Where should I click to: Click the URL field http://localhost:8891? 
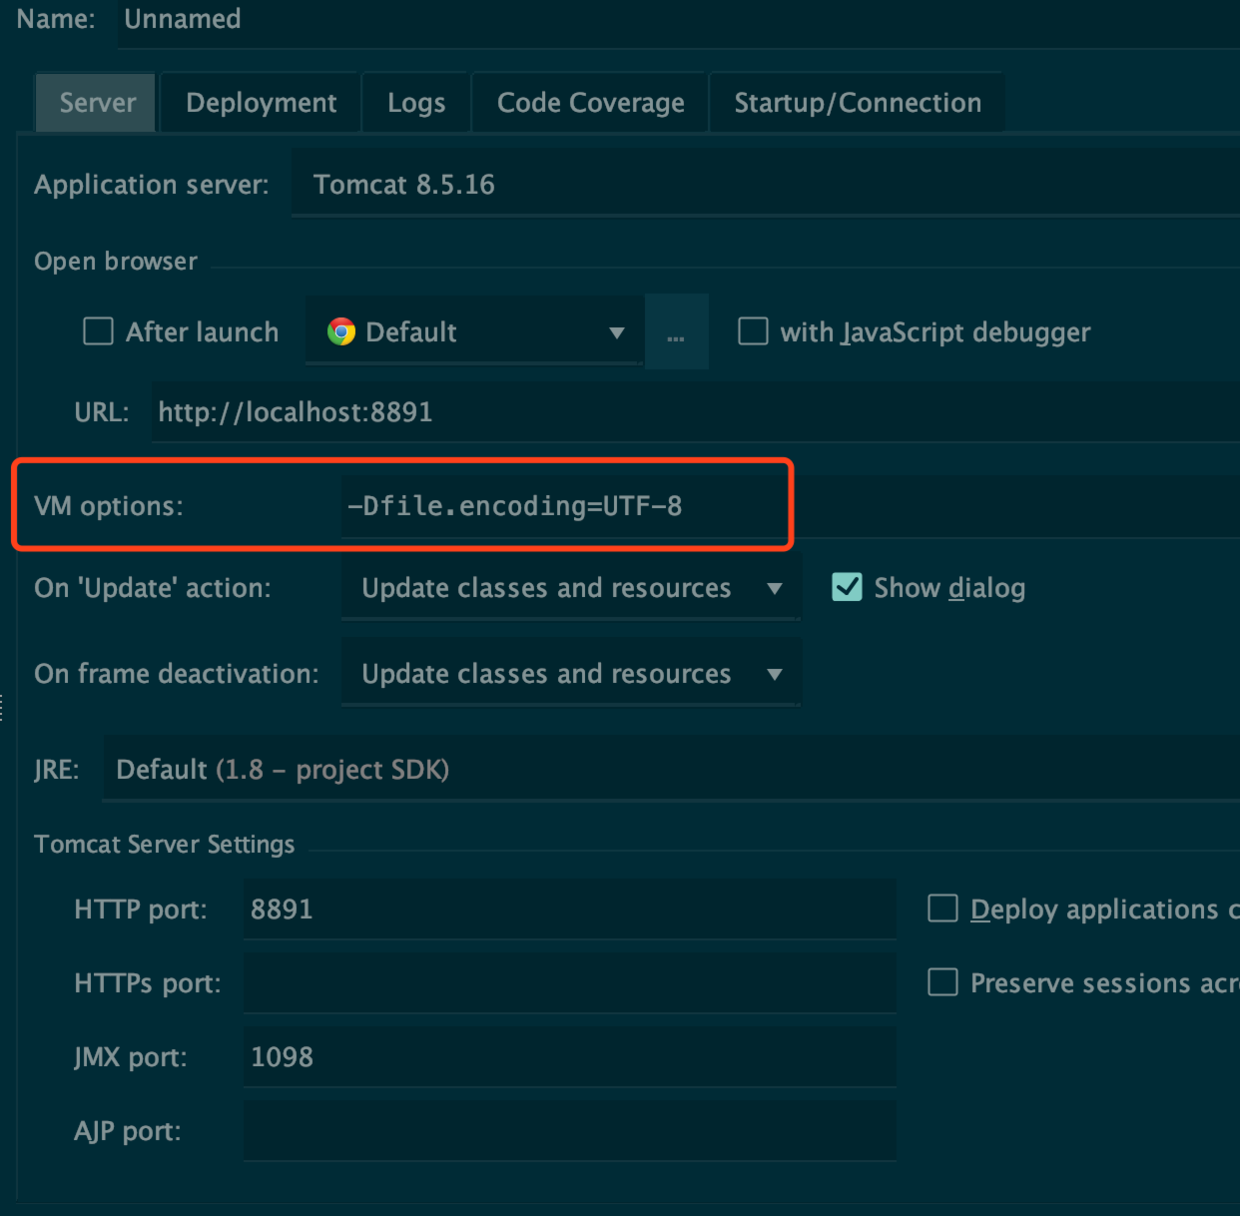(696, 412)
